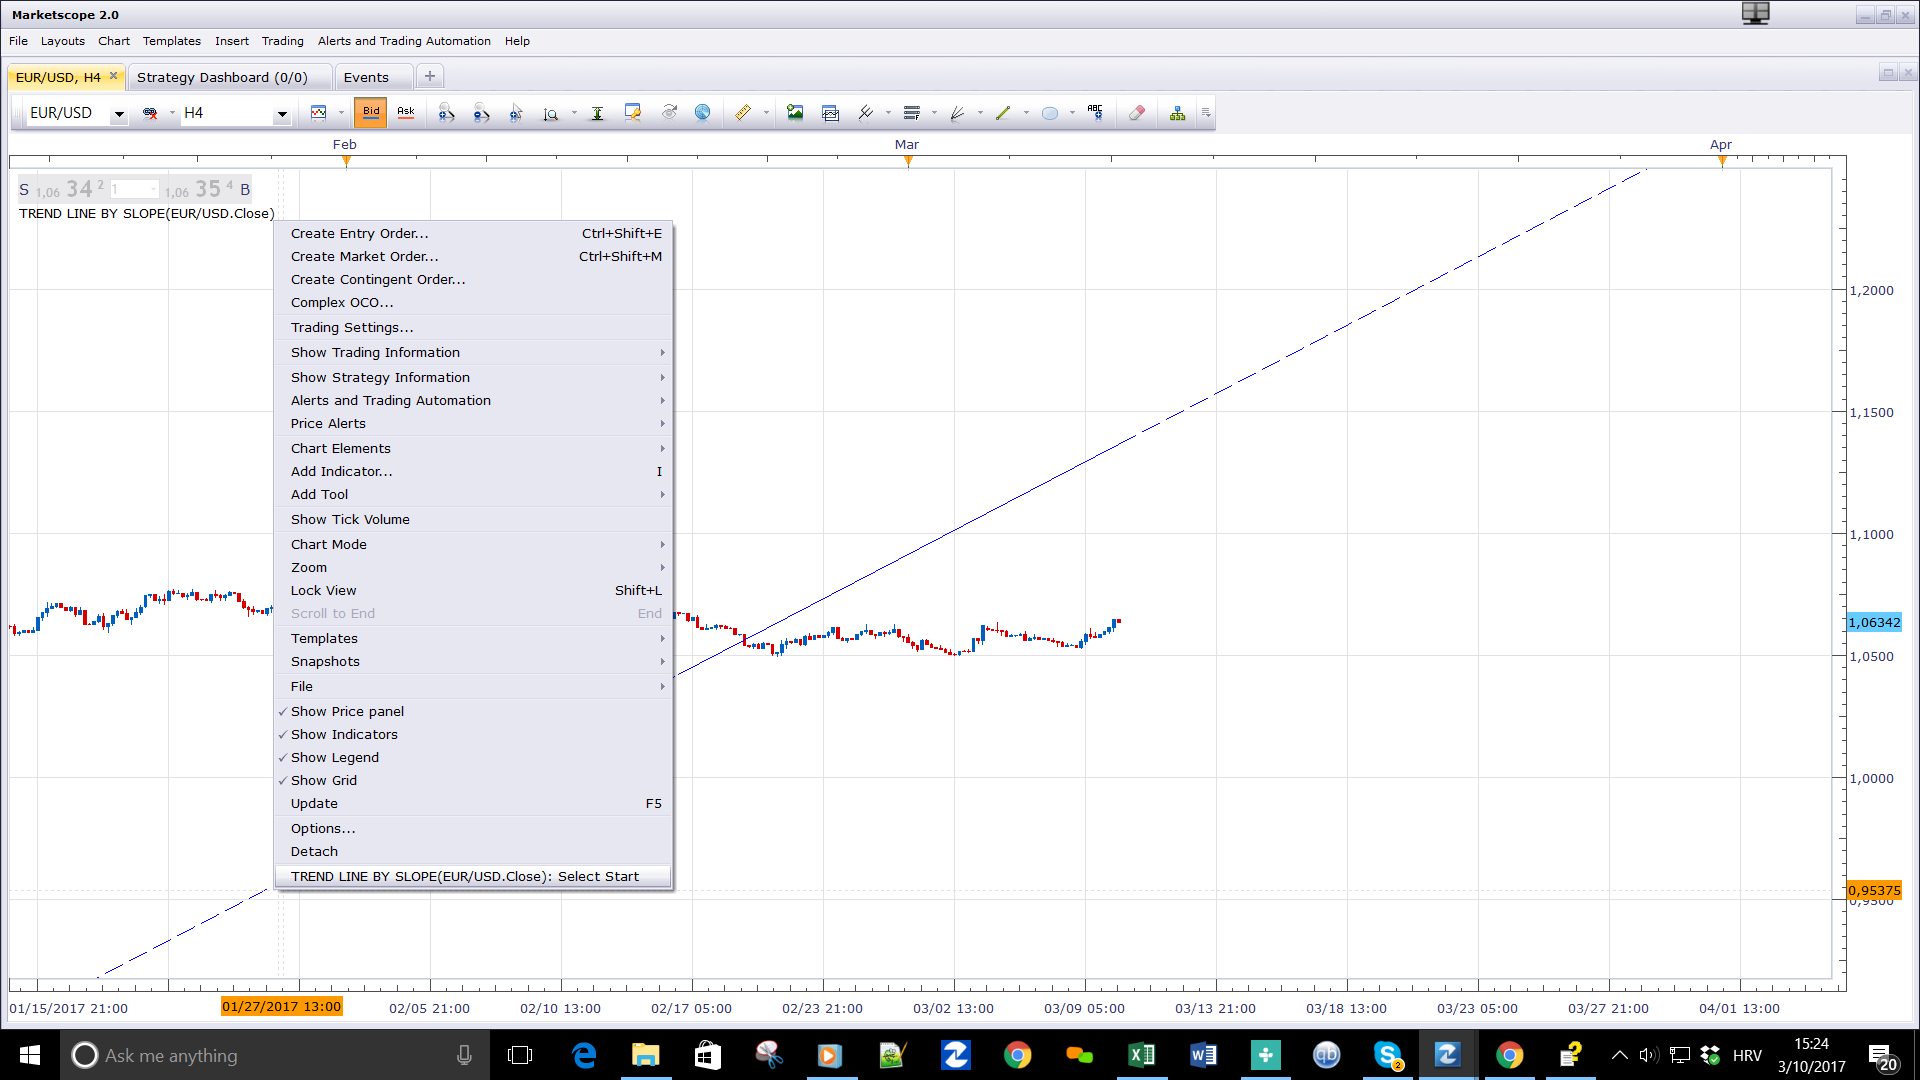Screen dimensions: 1920x1080
Task: Open the EUR/USD symbol dropdown
Action: [x=119, y=114]
